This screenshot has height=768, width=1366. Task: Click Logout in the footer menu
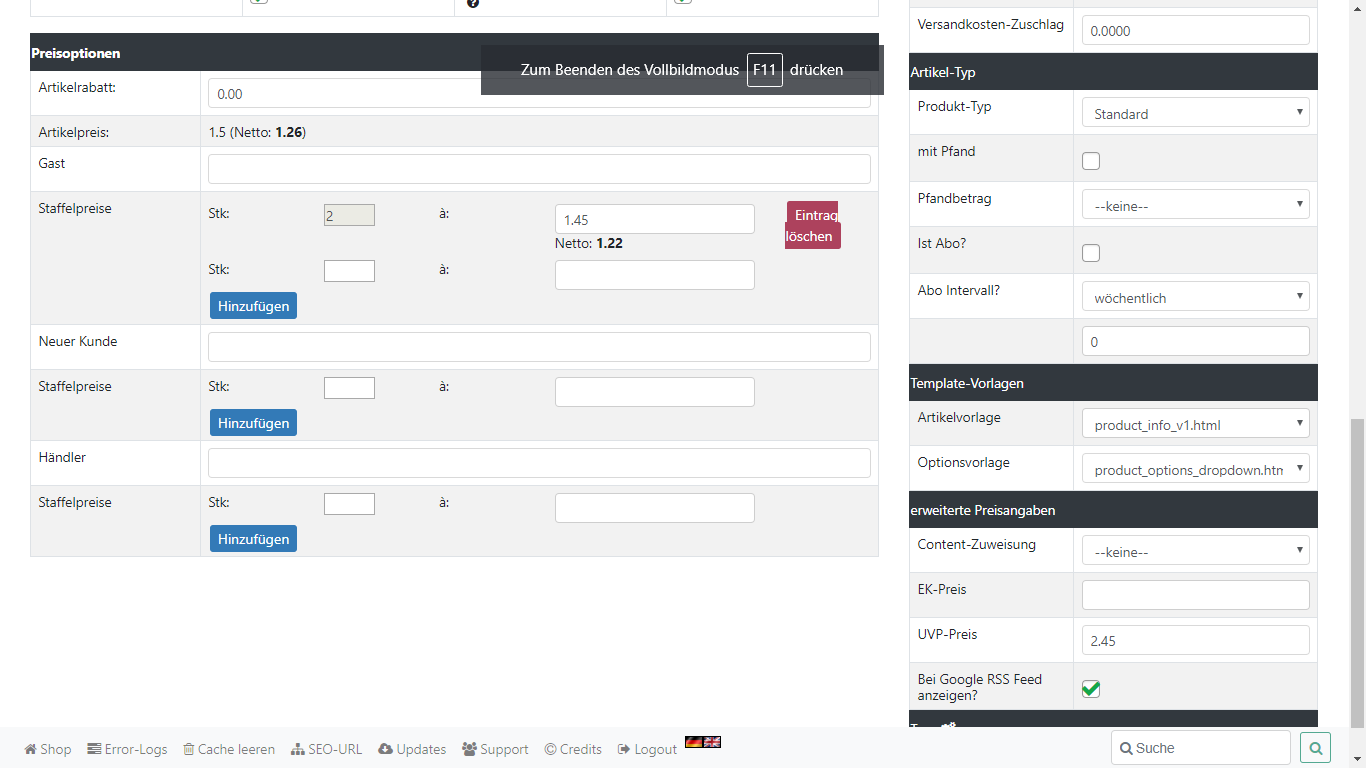(647, 749)
